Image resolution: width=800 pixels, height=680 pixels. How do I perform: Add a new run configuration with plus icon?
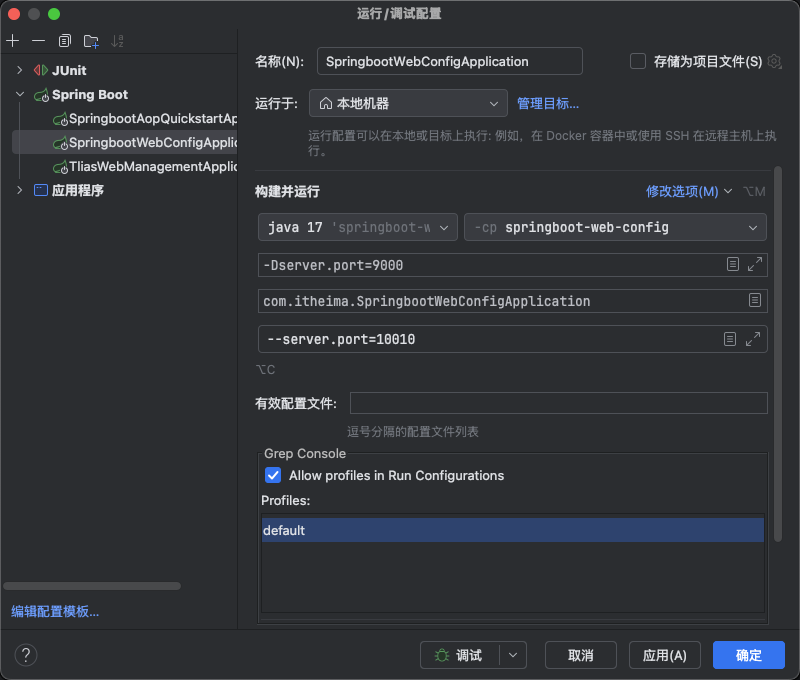(x=11, y=41)
